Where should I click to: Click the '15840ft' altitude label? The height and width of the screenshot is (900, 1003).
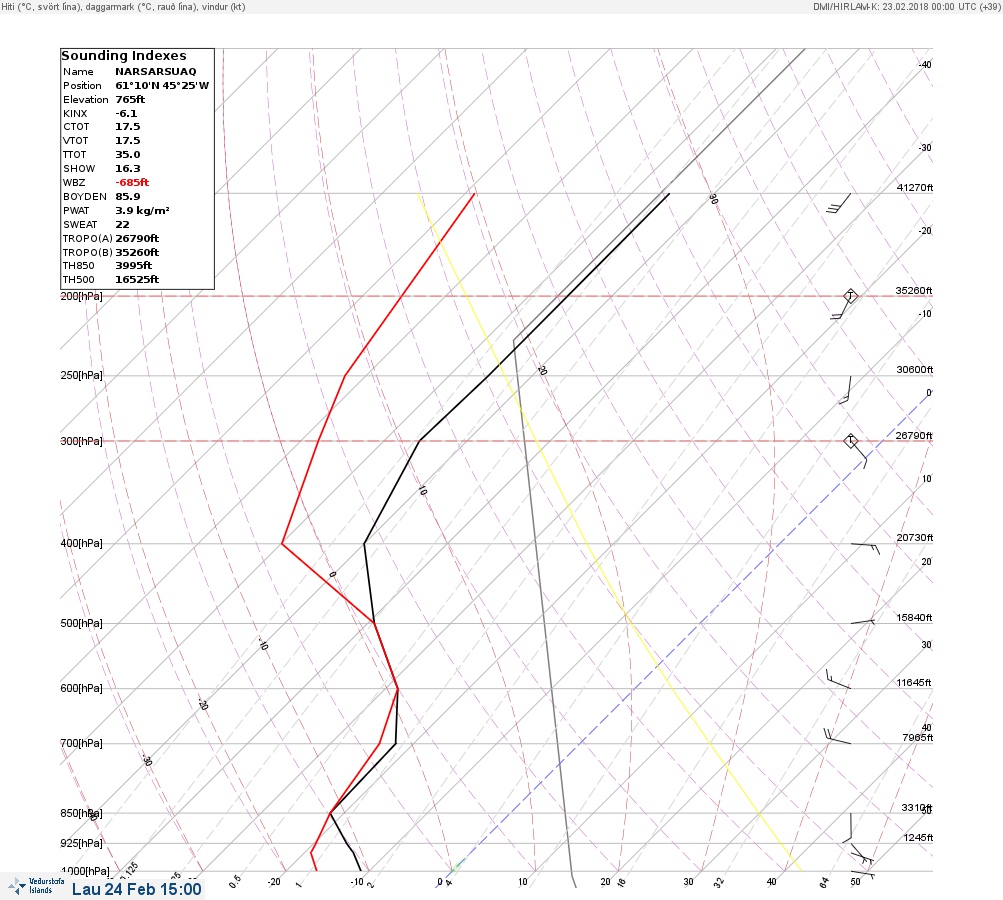[x=914, y=617]
